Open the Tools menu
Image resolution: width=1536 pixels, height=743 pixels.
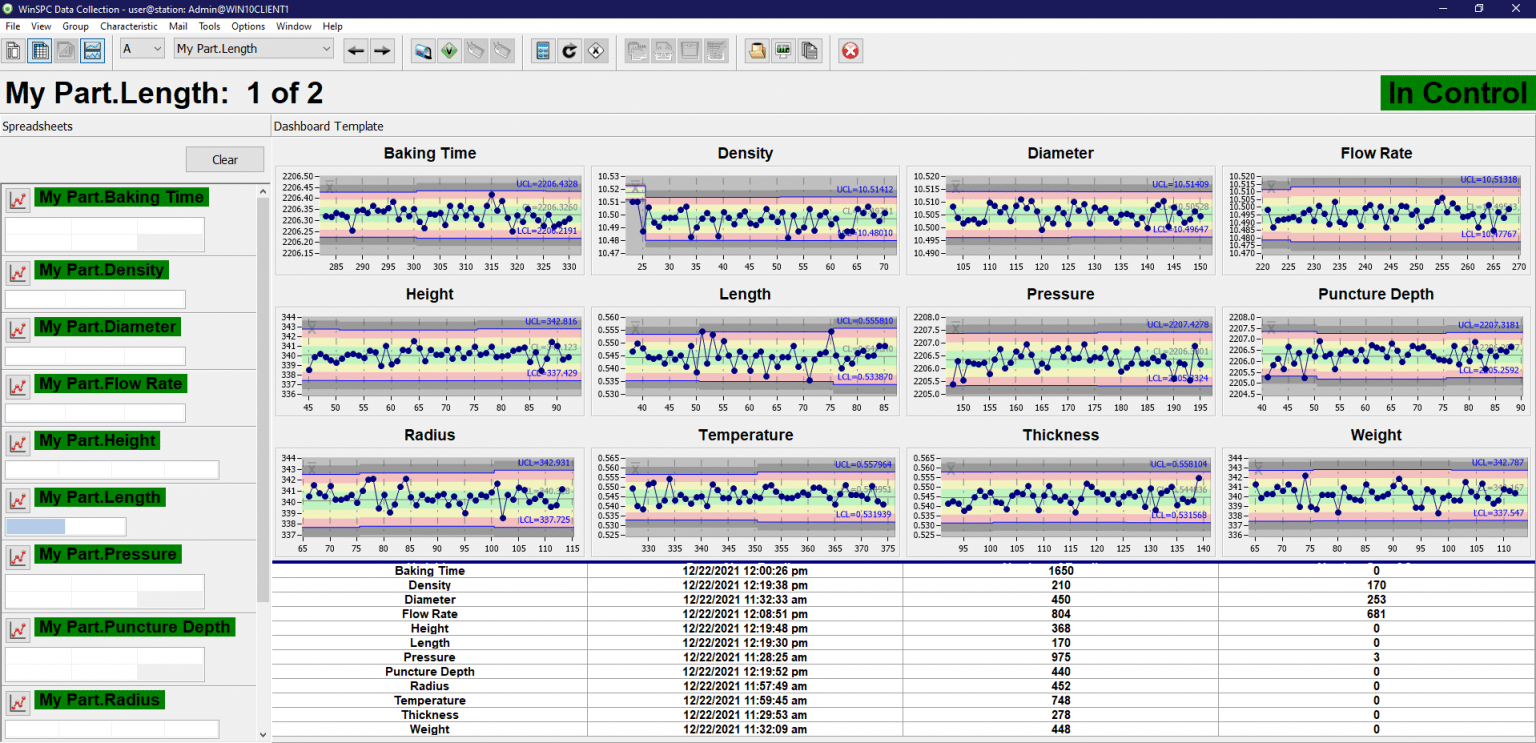209,26
